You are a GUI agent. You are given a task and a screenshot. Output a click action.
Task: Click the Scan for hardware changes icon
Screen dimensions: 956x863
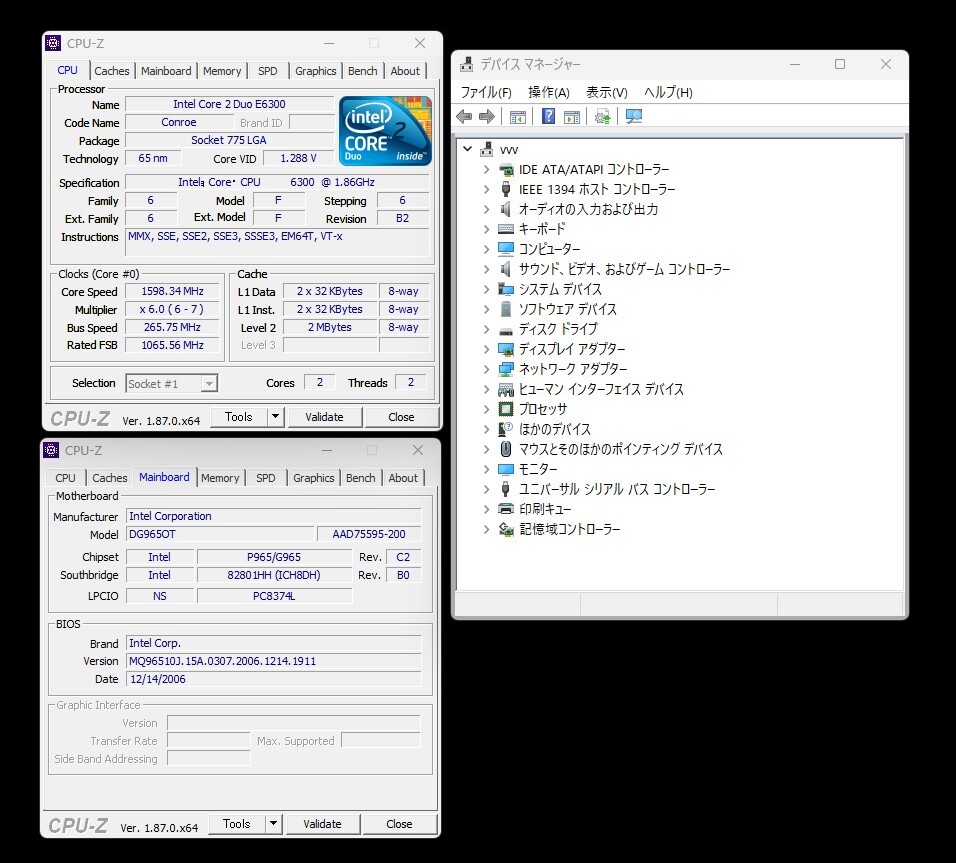[601, 116]
